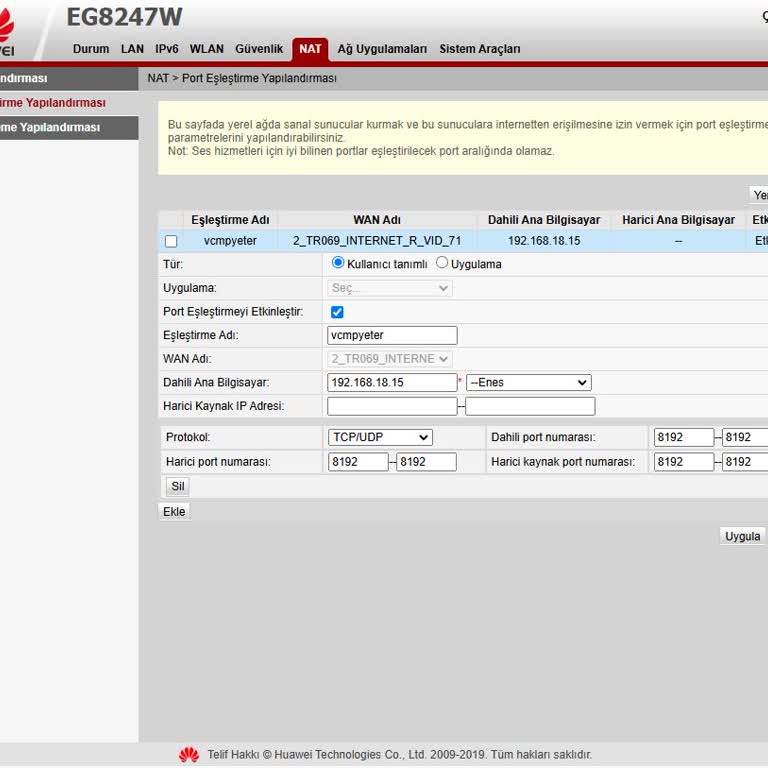This screenshot has width=768, height=768.
Task: Click the Huawei logo in header
Action: [x=7, y=32]
